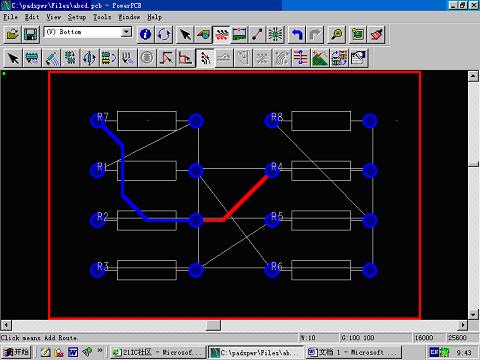
Task: Open the layer combo box showing Bottom
Action: coord(88,32)
